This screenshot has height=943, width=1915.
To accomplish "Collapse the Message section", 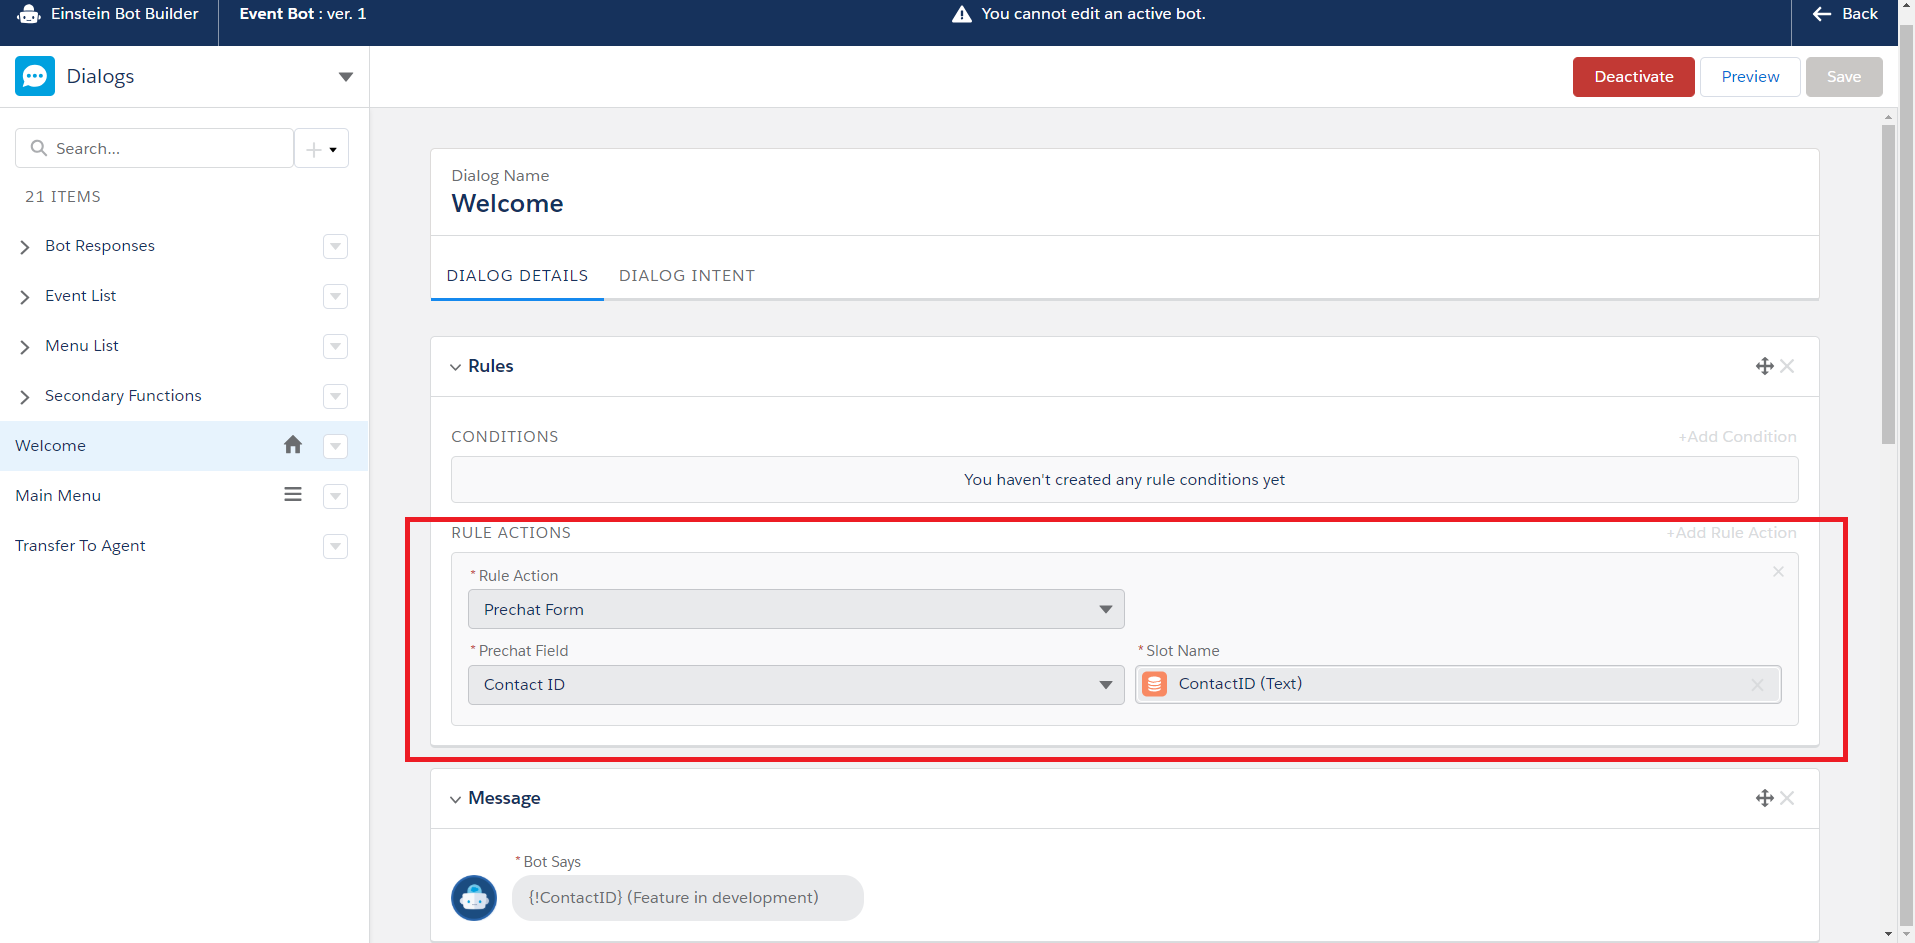I will coord(456,799).
